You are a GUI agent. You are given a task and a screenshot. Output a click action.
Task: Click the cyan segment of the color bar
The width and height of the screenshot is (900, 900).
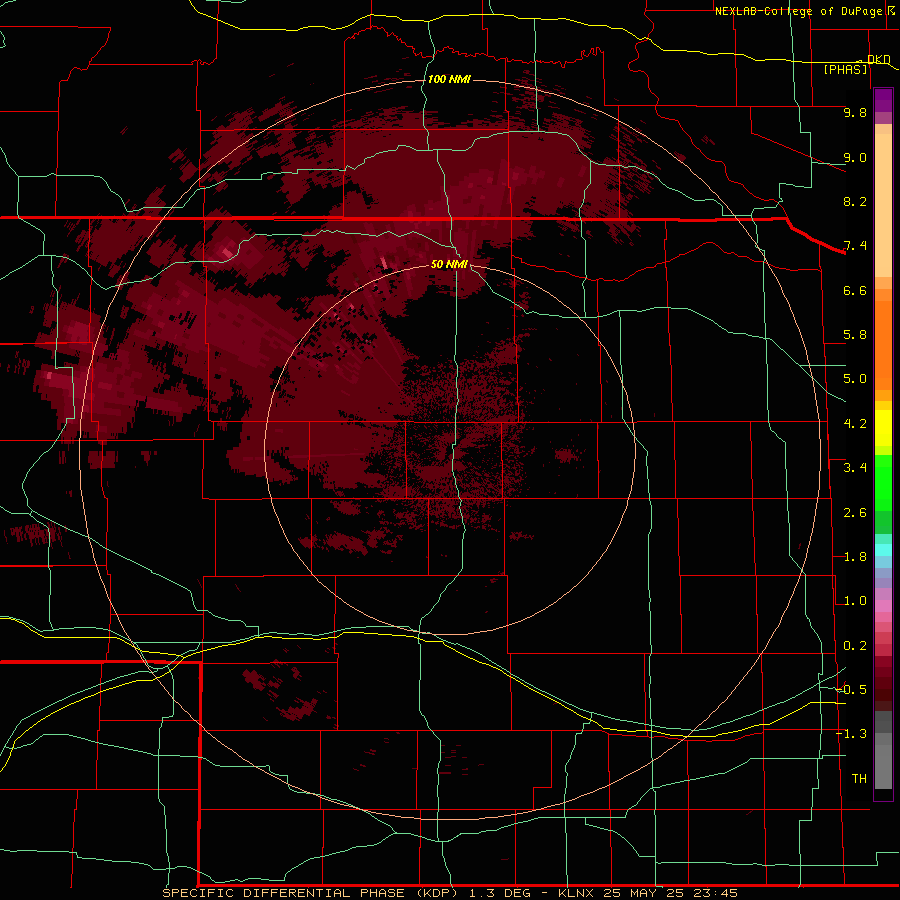(x=883, y=550)
